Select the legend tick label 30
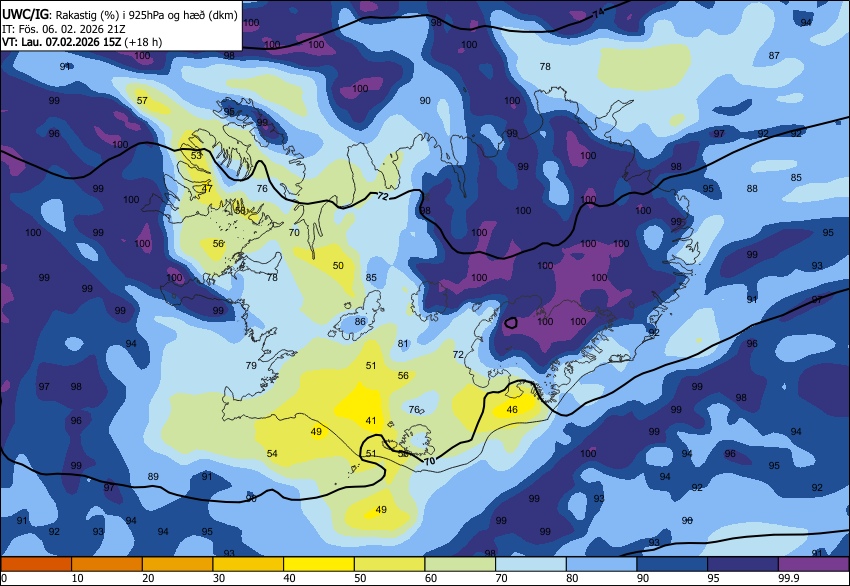This screenshot has height=586, width=850. (x=218, y=578)
